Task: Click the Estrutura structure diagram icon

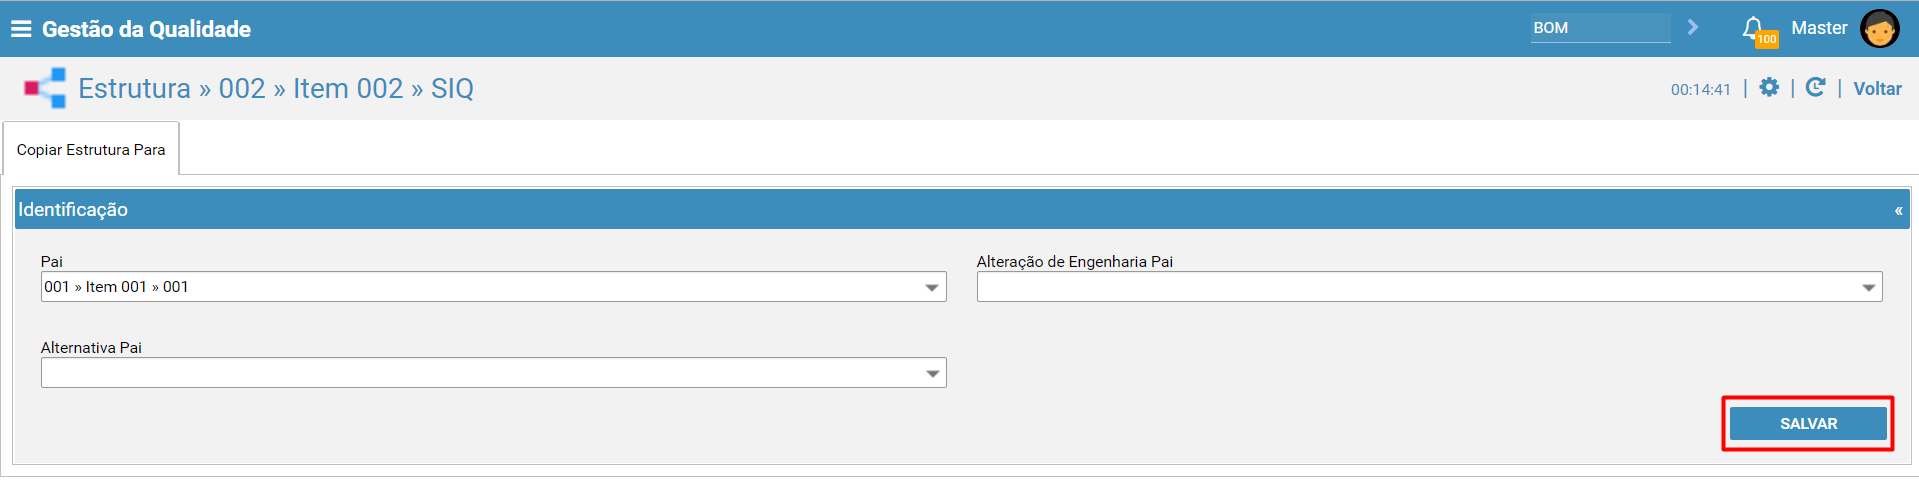Action: [45, 88]
